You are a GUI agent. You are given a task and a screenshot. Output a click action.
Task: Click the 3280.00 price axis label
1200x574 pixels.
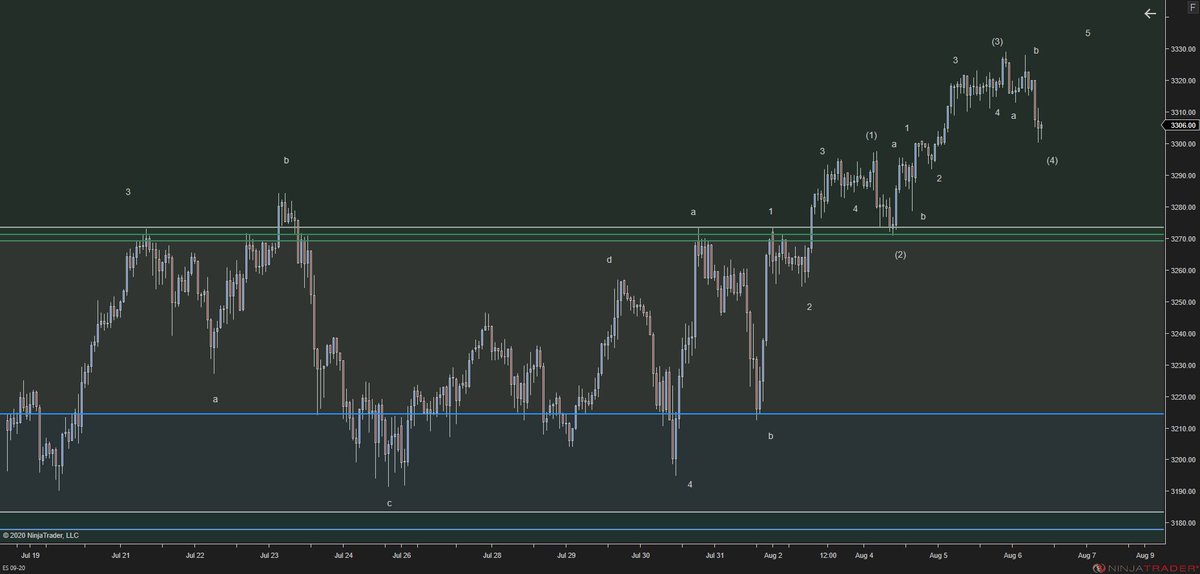click(x=1181, y=207)
